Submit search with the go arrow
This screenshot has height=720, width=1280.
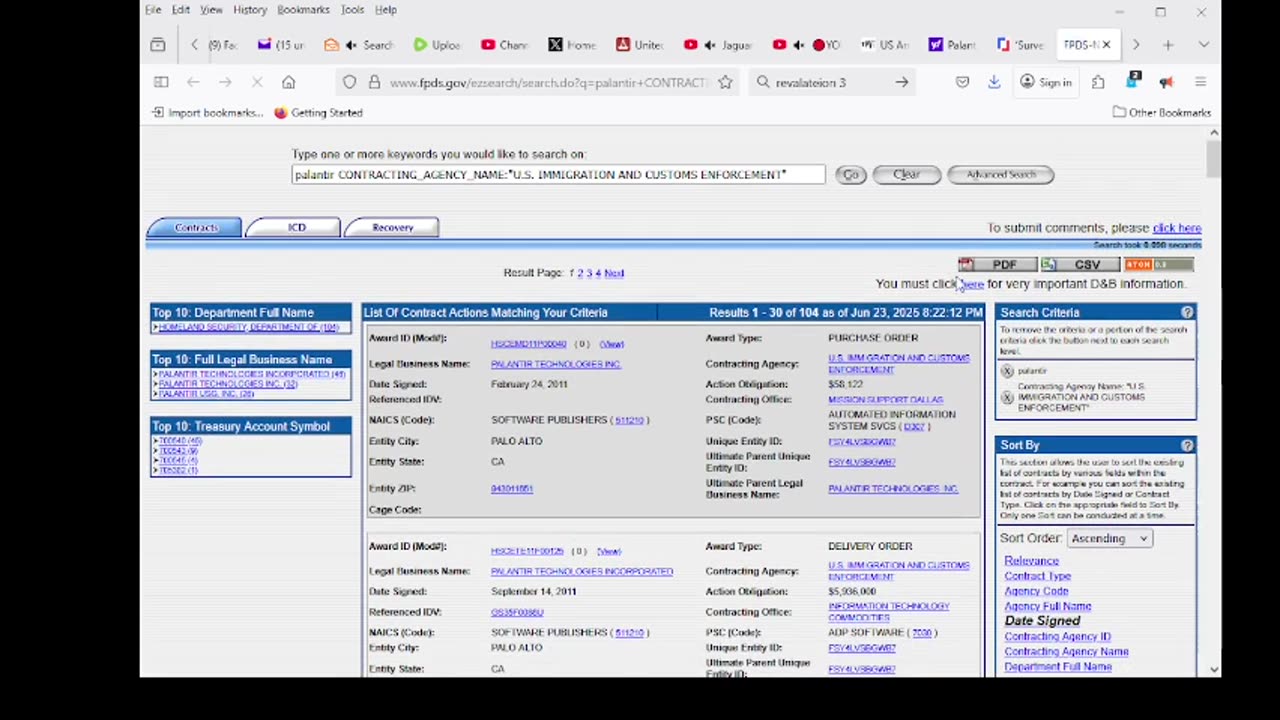901,82
